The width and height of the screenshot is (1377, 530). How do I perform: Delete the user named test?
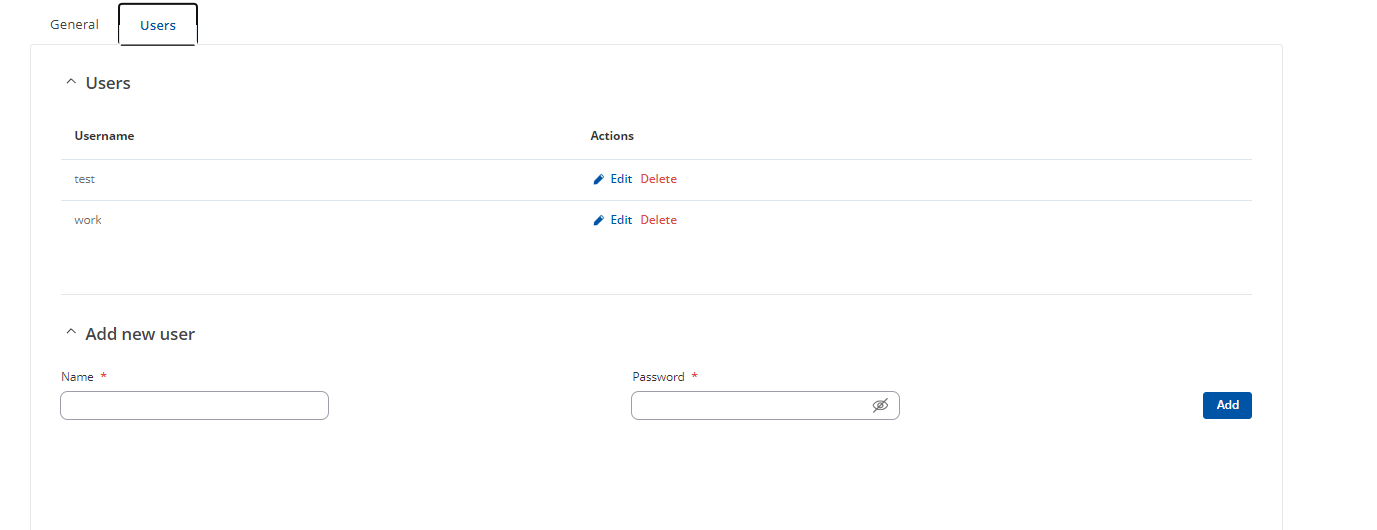tap(658, 179)
